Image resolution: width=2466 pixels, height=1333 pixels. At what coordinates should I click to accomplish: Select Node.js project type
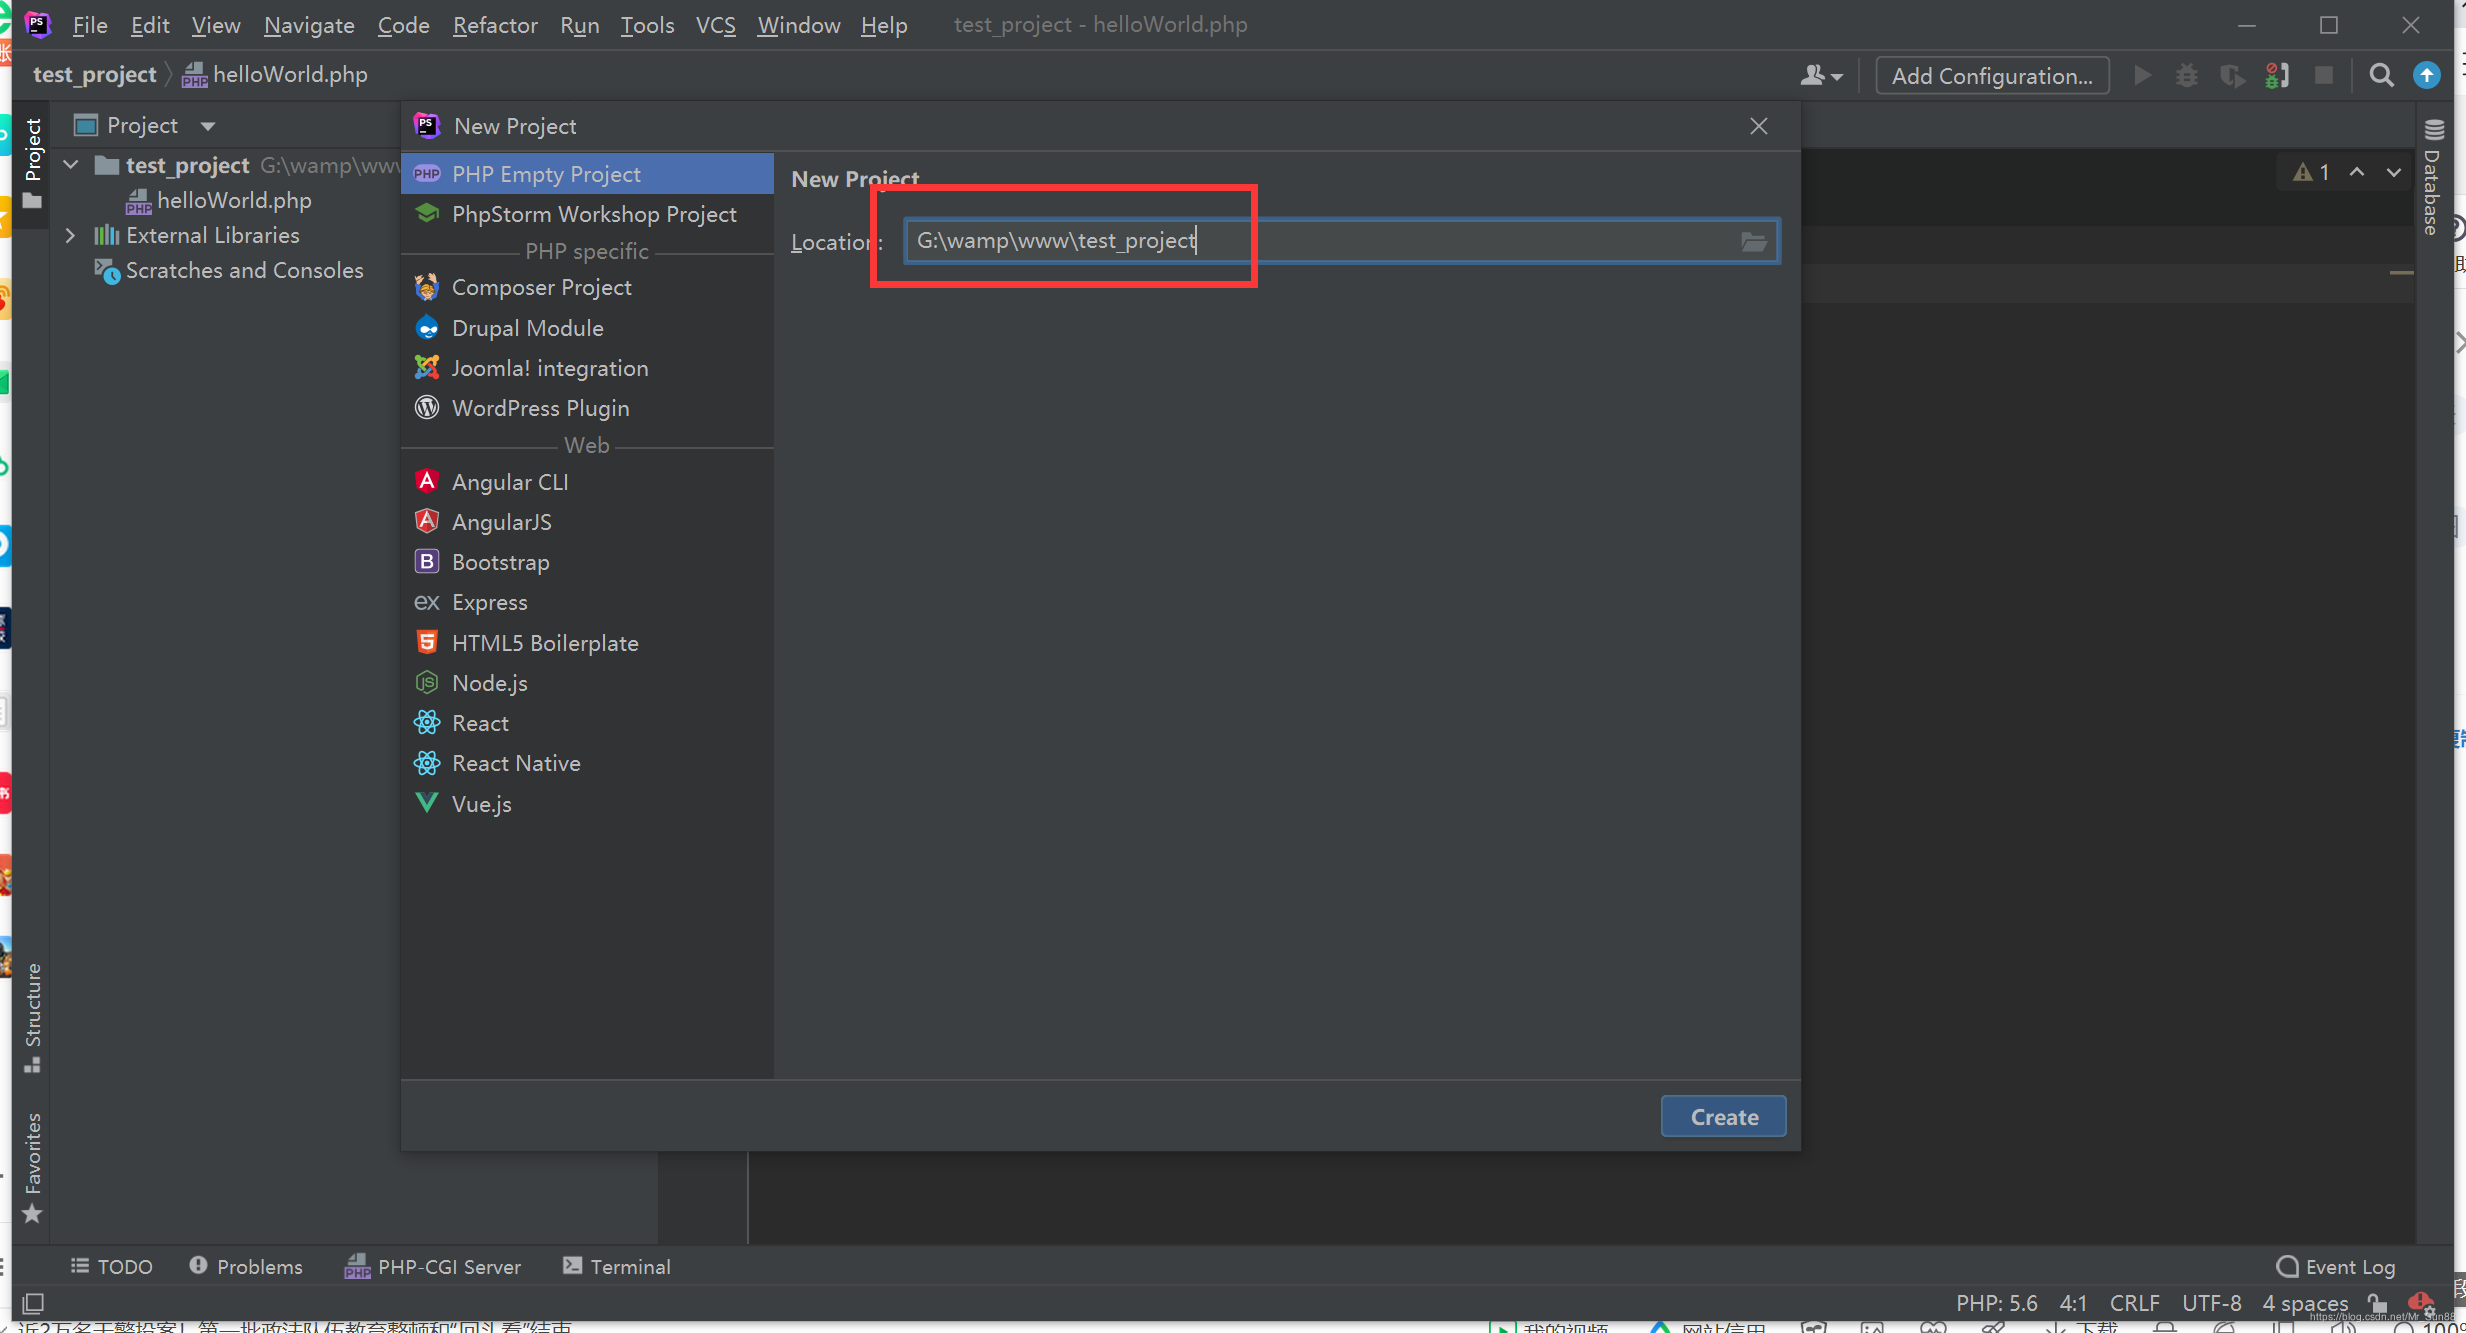tap(587, 683)
